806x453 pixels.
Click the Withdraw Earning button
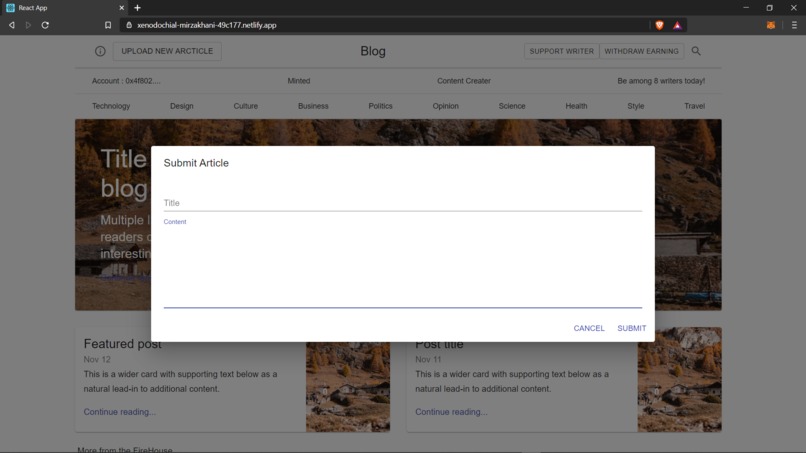point(641,51)
